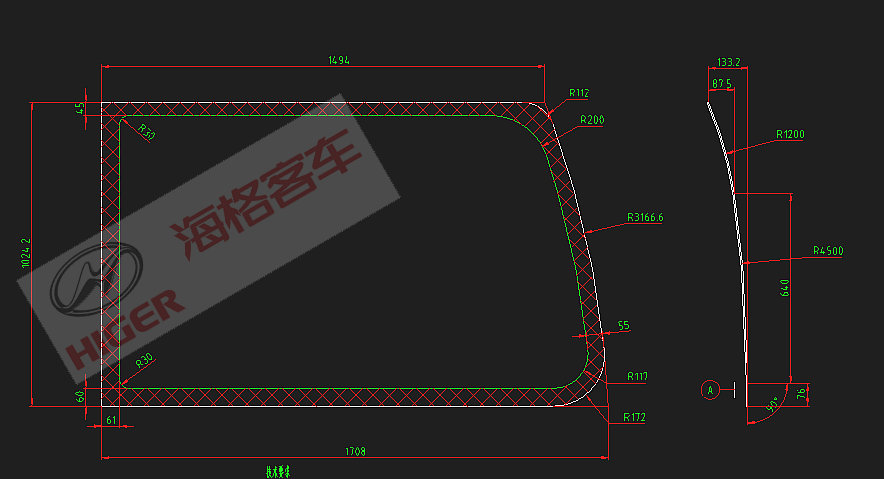Click the 87.5 profile dimension text

(x=722, y=83)
